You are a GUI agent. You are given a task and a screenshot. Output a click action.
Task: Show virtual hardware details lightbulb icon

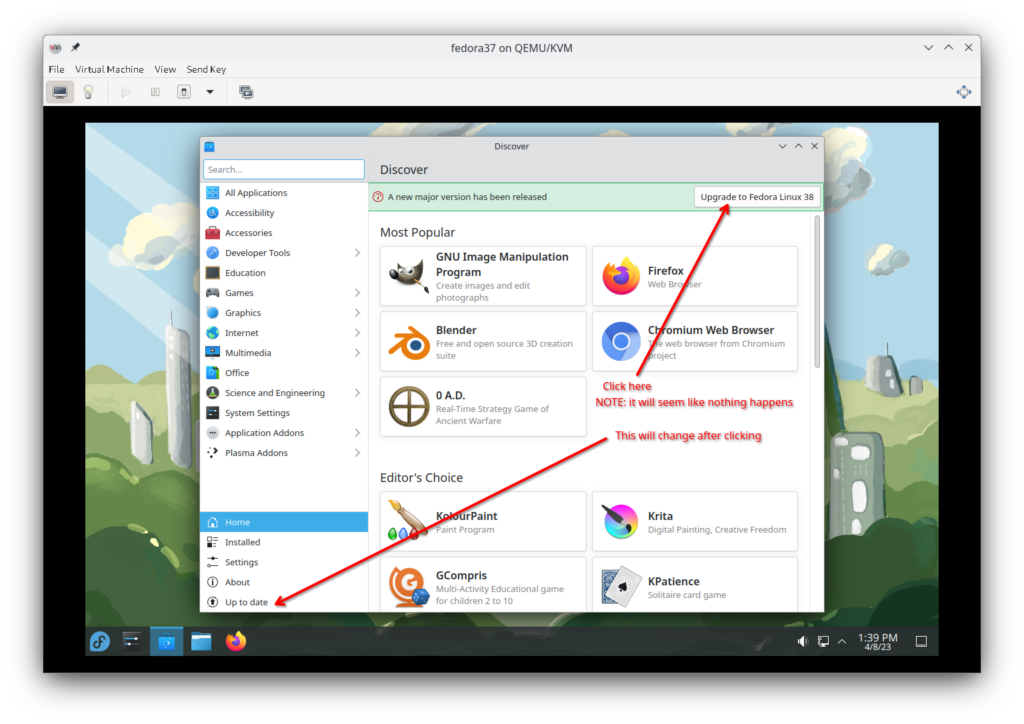pos(89,92)
